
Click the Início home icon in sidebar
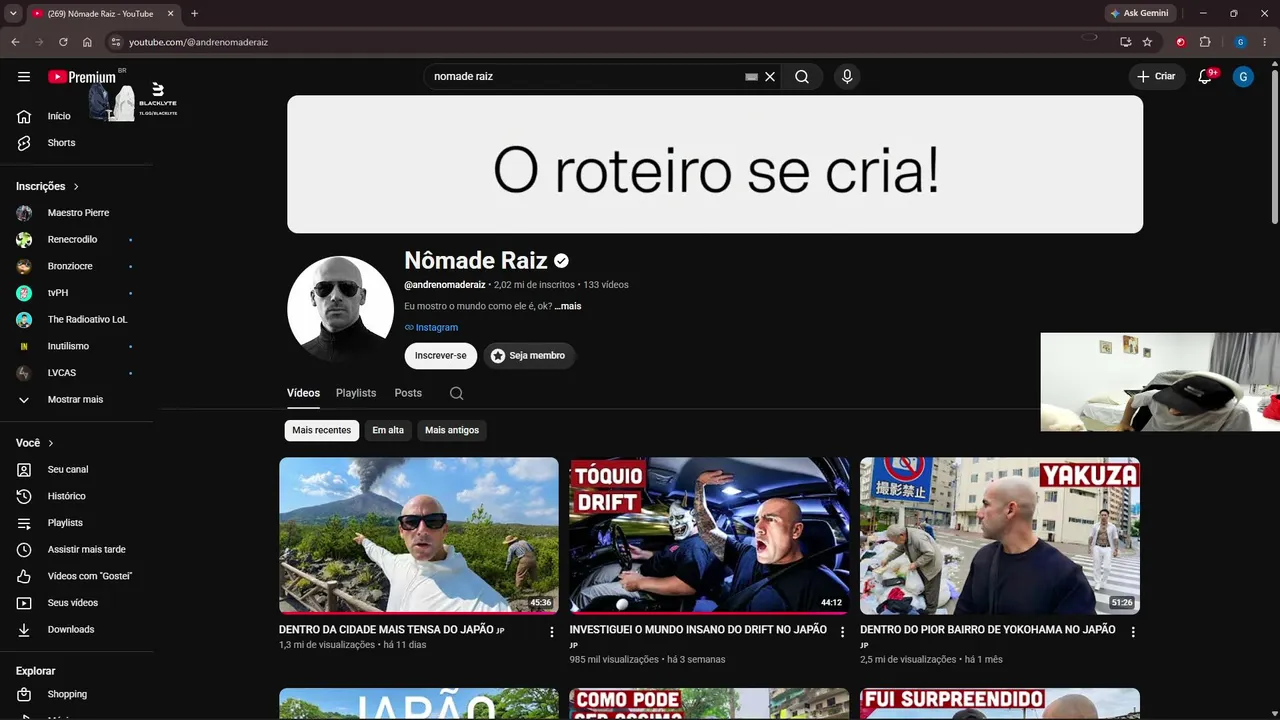pos(24,116)
